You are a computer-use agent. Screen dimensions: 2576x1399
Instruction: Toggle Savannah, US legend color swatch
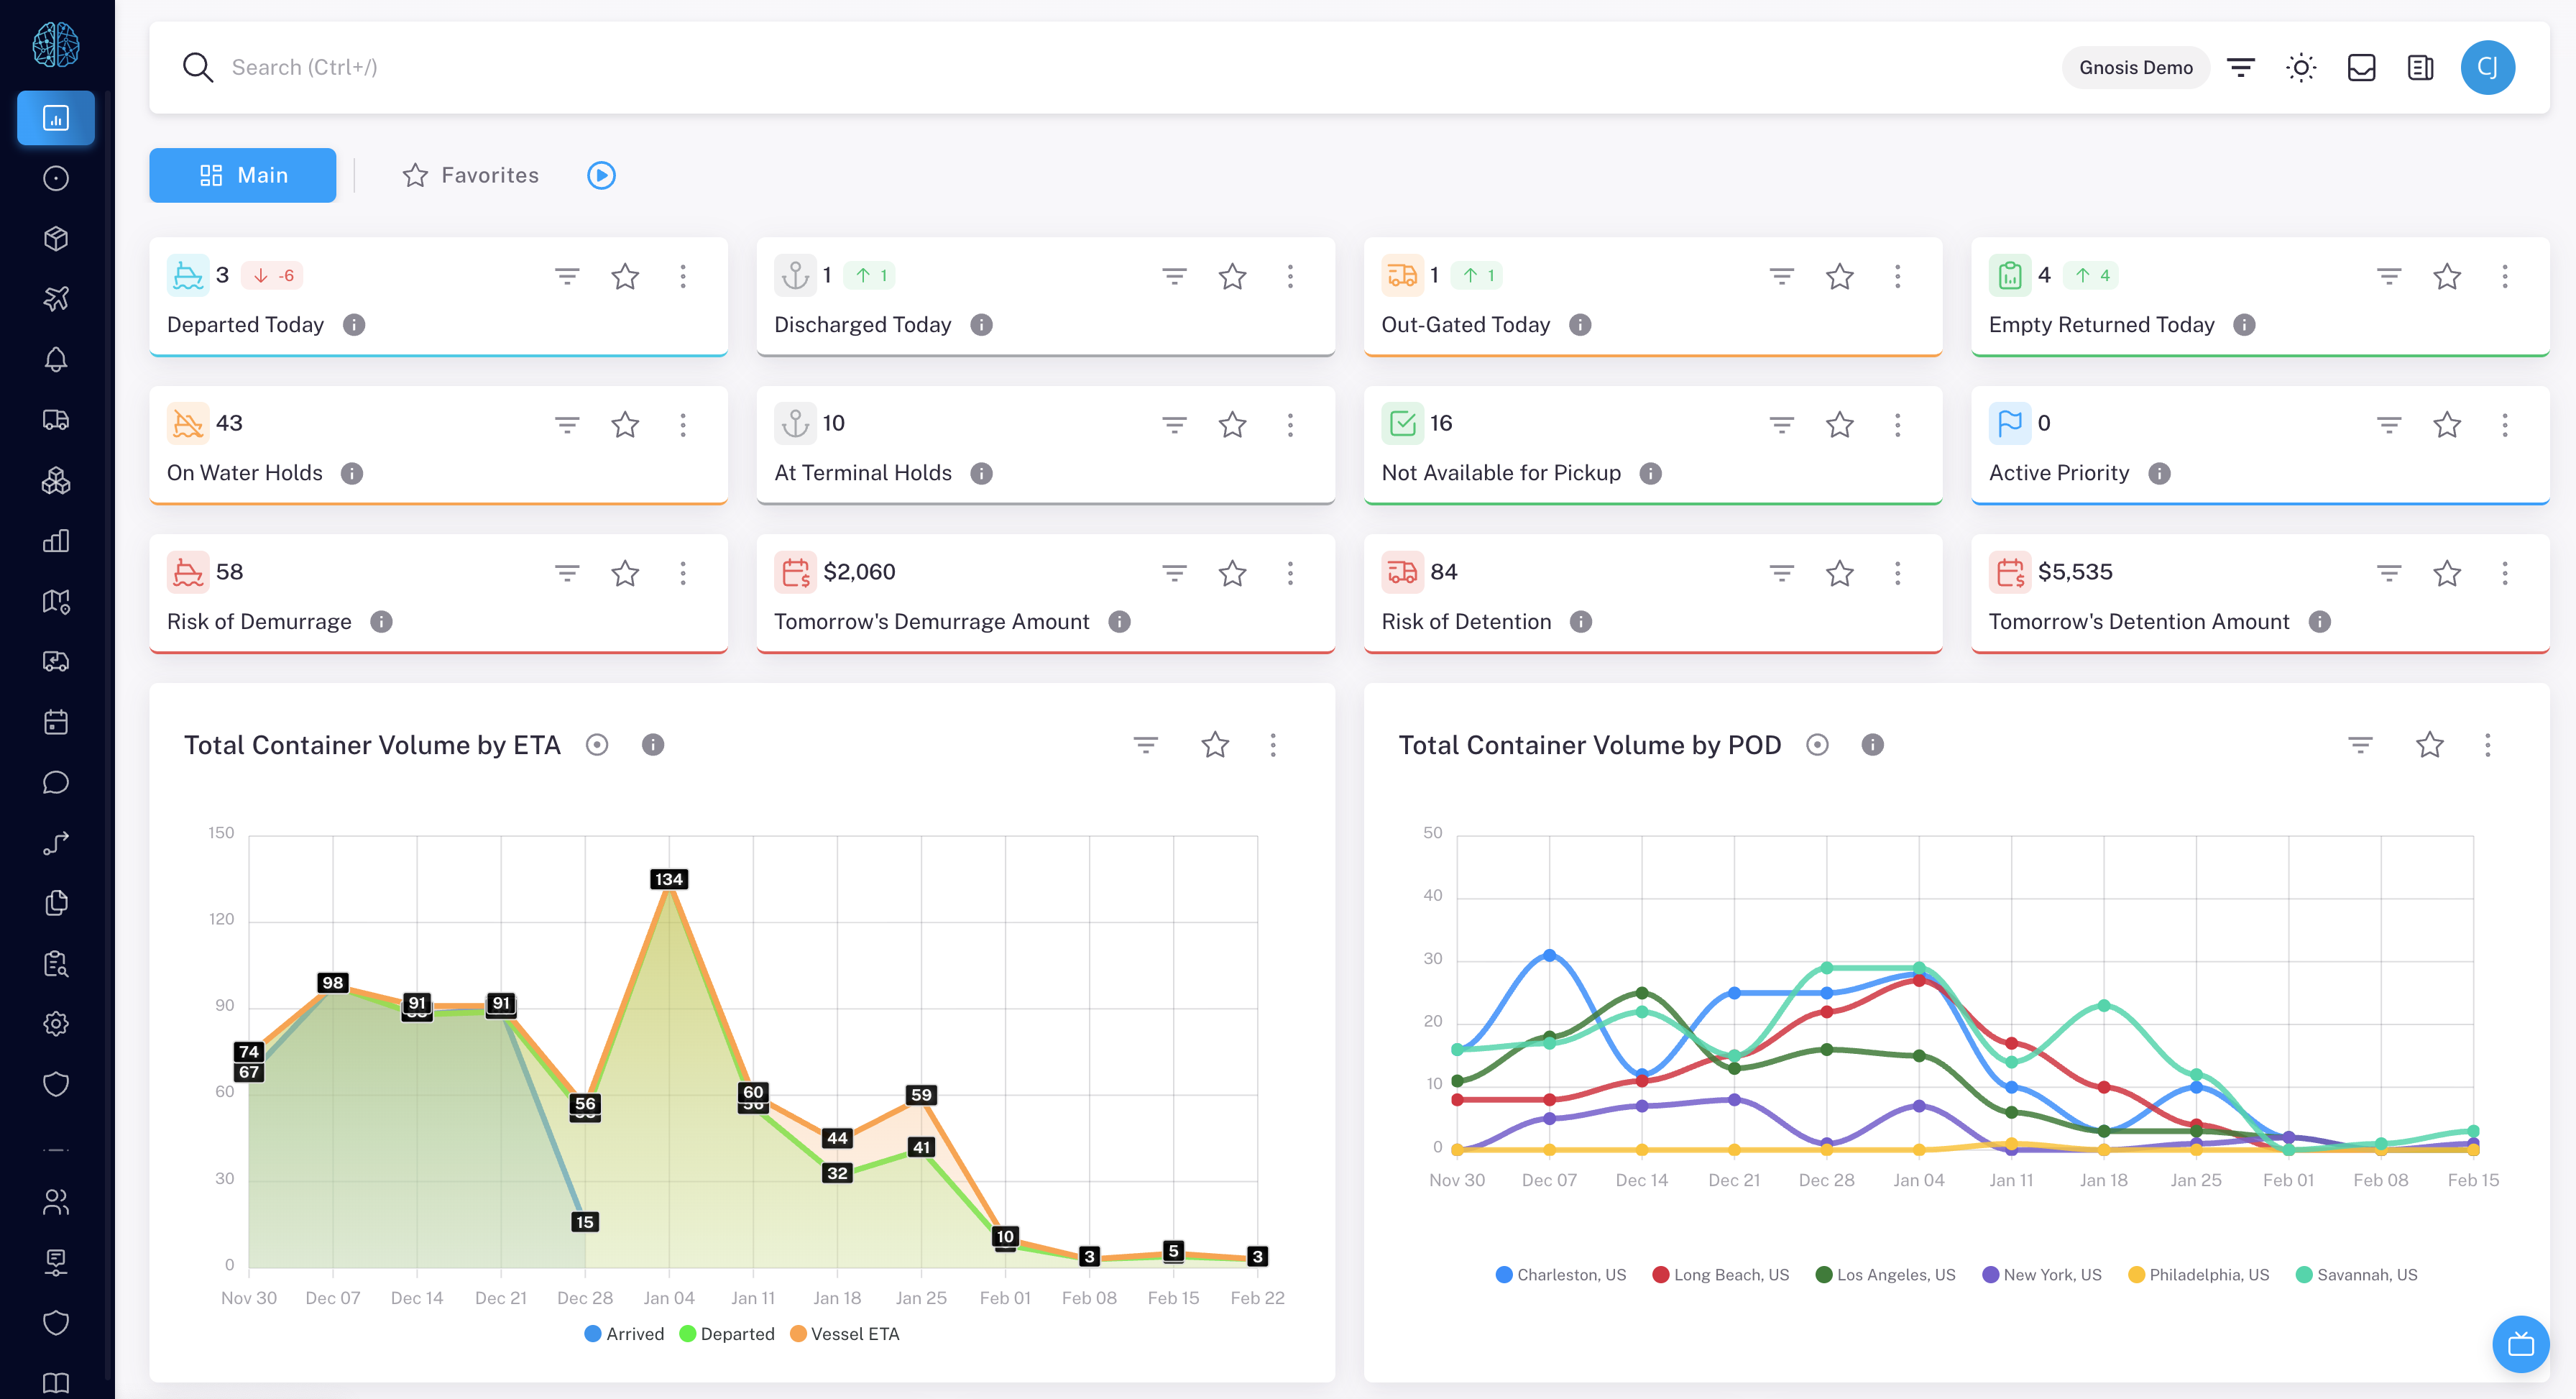click(2303, 1275)
